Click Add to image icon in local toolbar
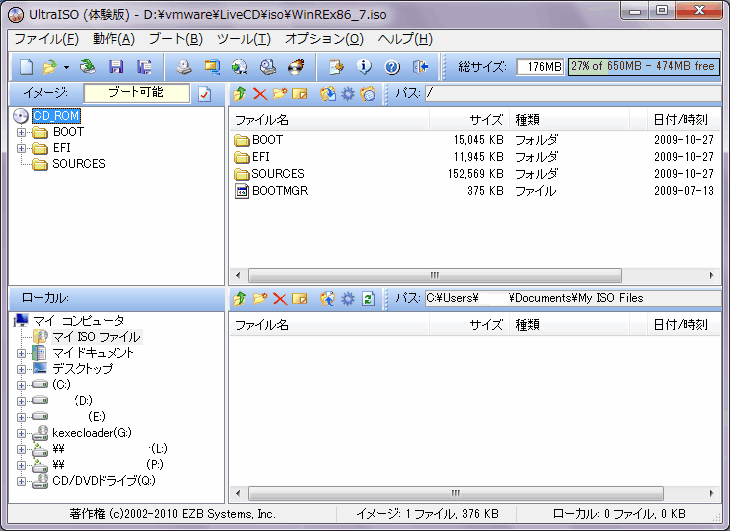Viewport: 730px width, 531px height. [328, 298]
